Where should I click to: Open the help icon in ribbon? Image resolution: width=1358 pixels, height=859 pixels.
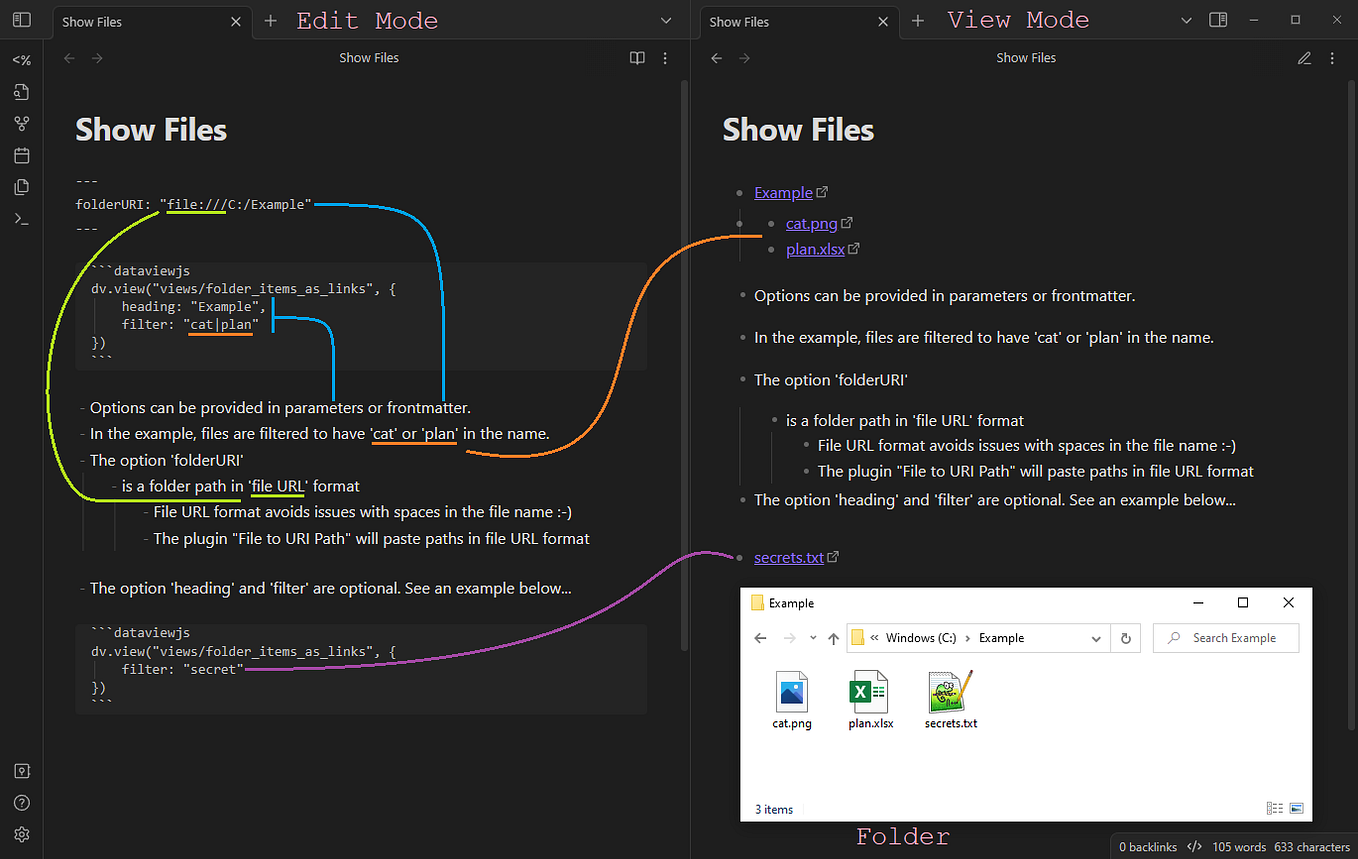(21, 803)
